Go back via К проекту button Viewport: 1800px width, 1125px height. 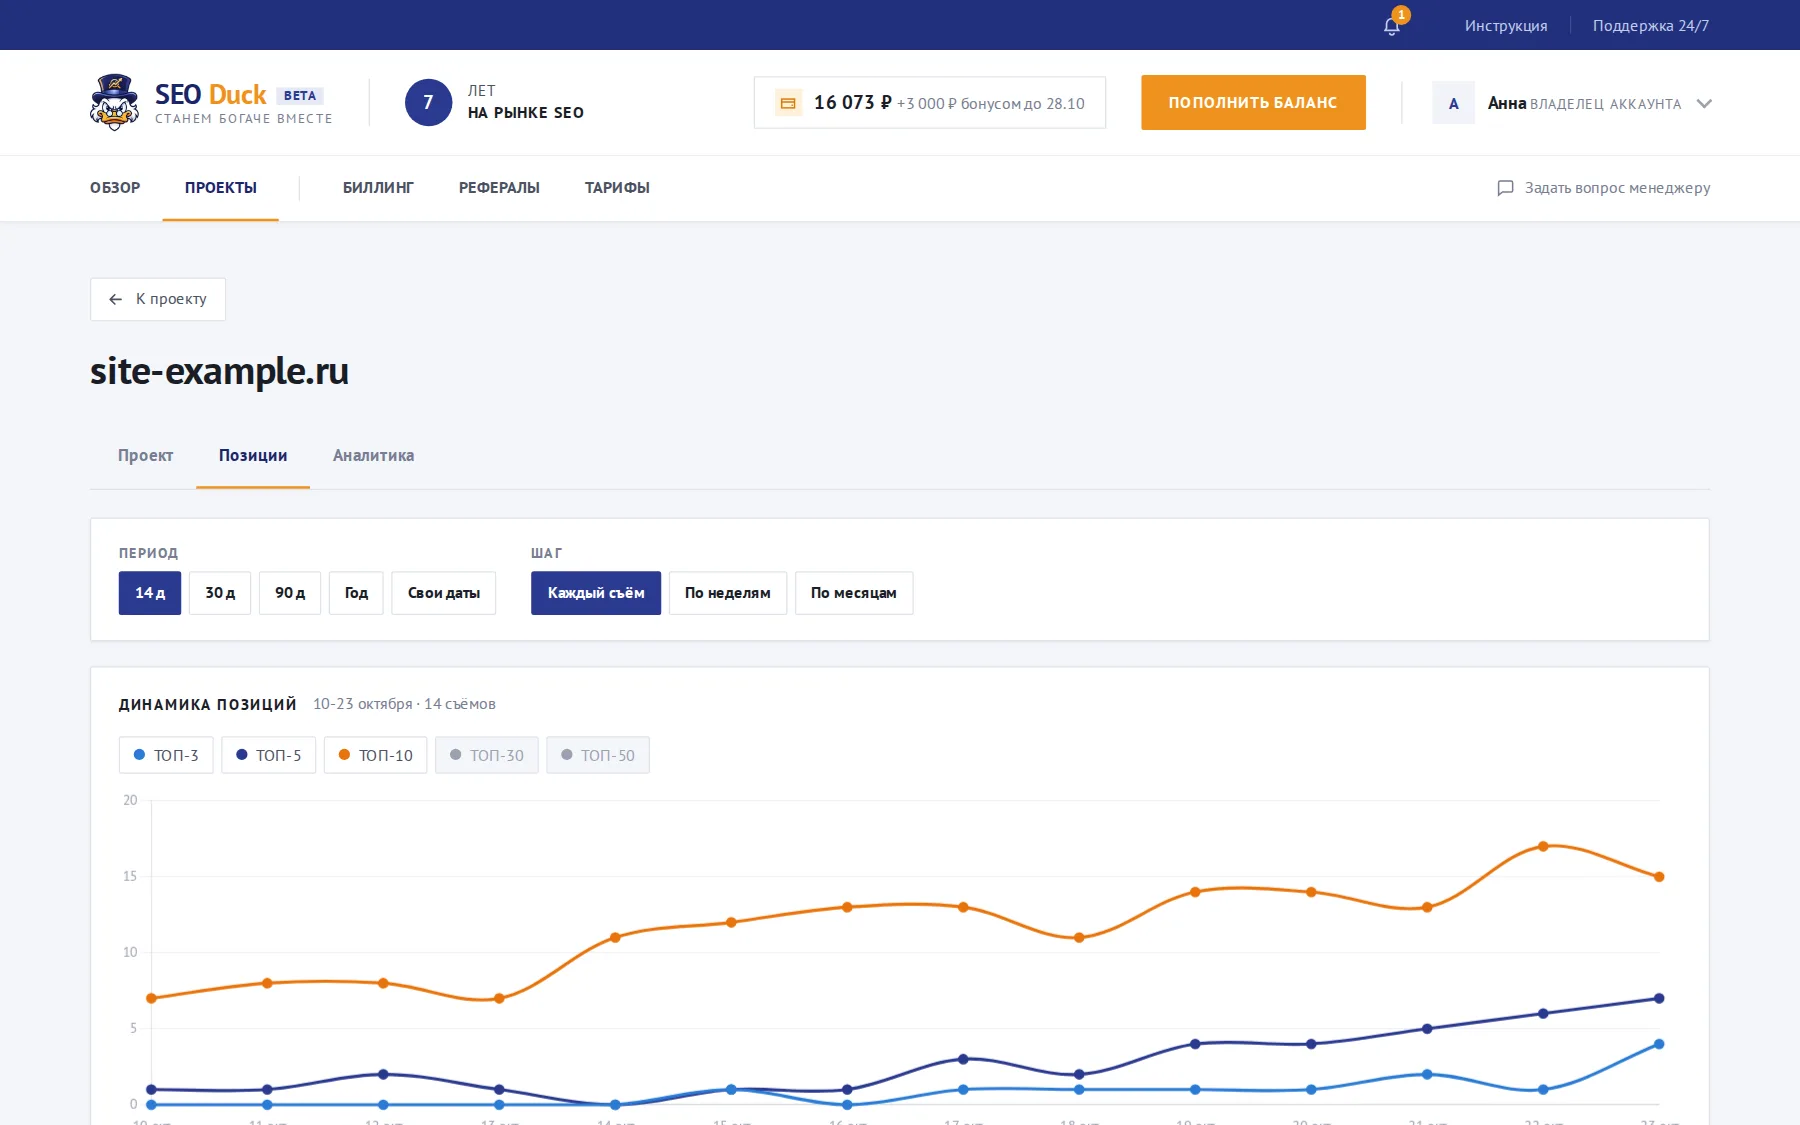158,299
